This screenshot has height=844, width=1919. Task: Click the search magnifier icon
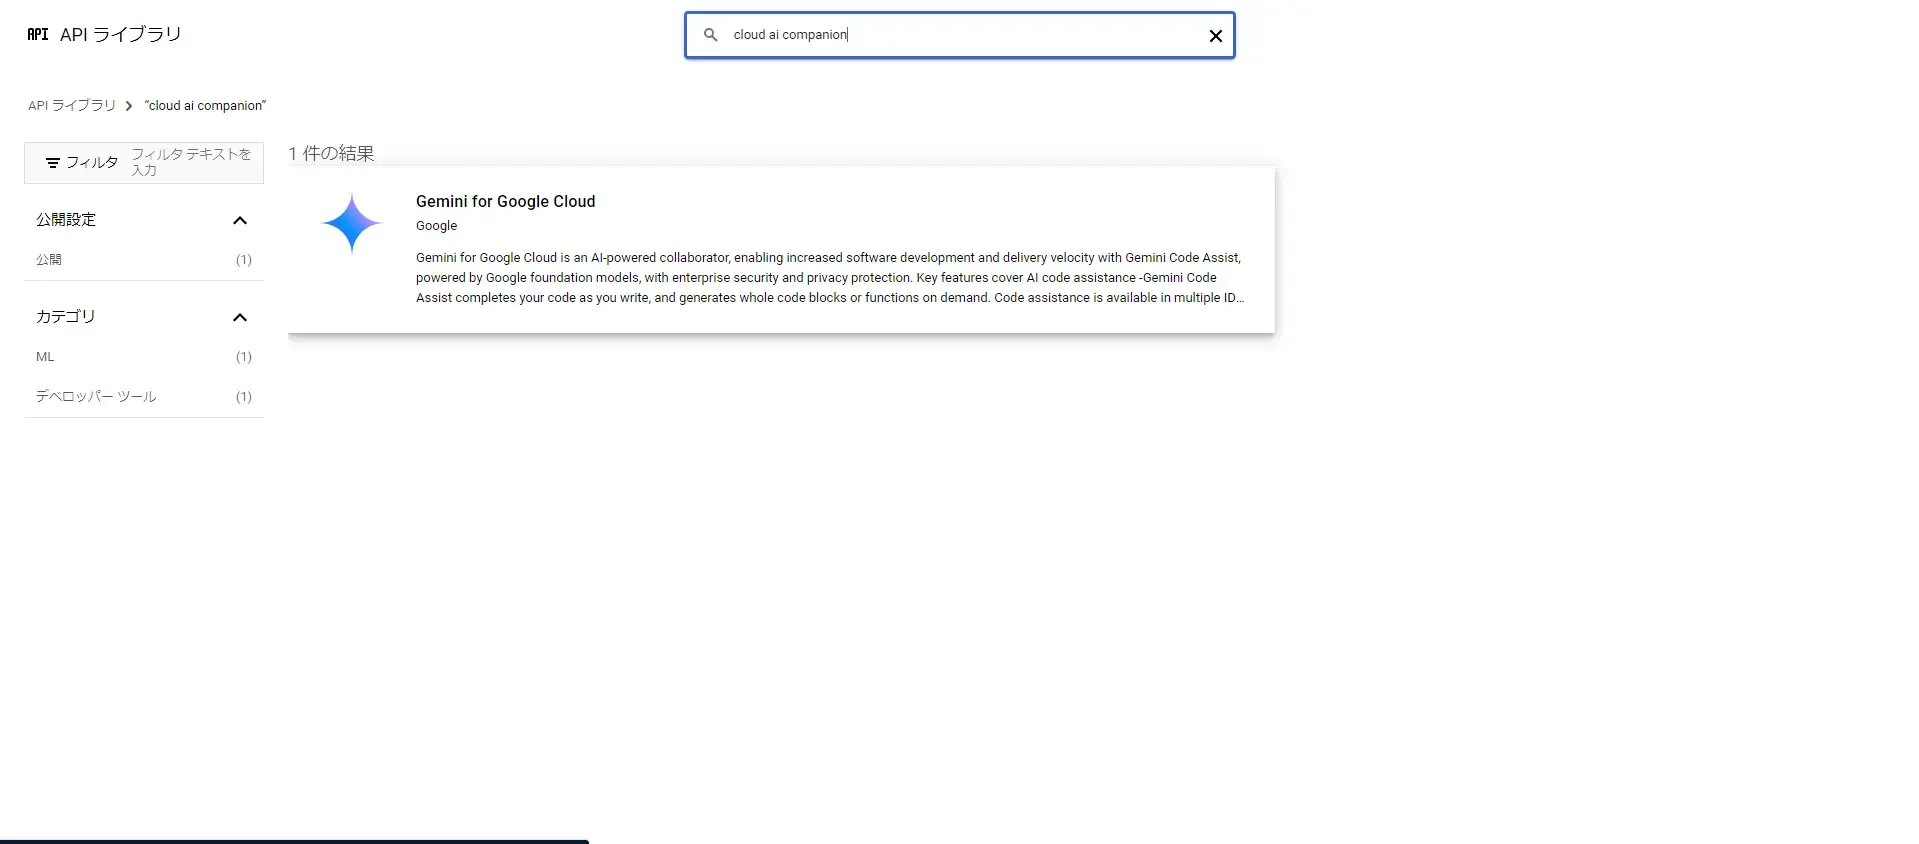711,35
